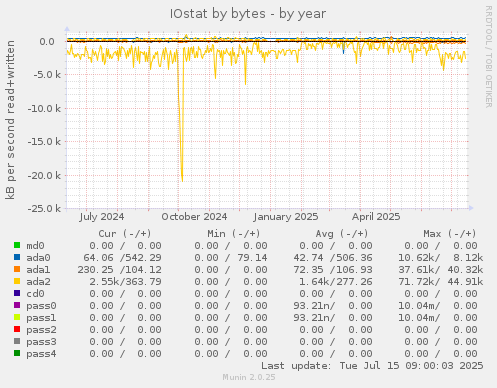Click the '-10.0 k' y-axis label
The image size is (497, 388).
44,108
